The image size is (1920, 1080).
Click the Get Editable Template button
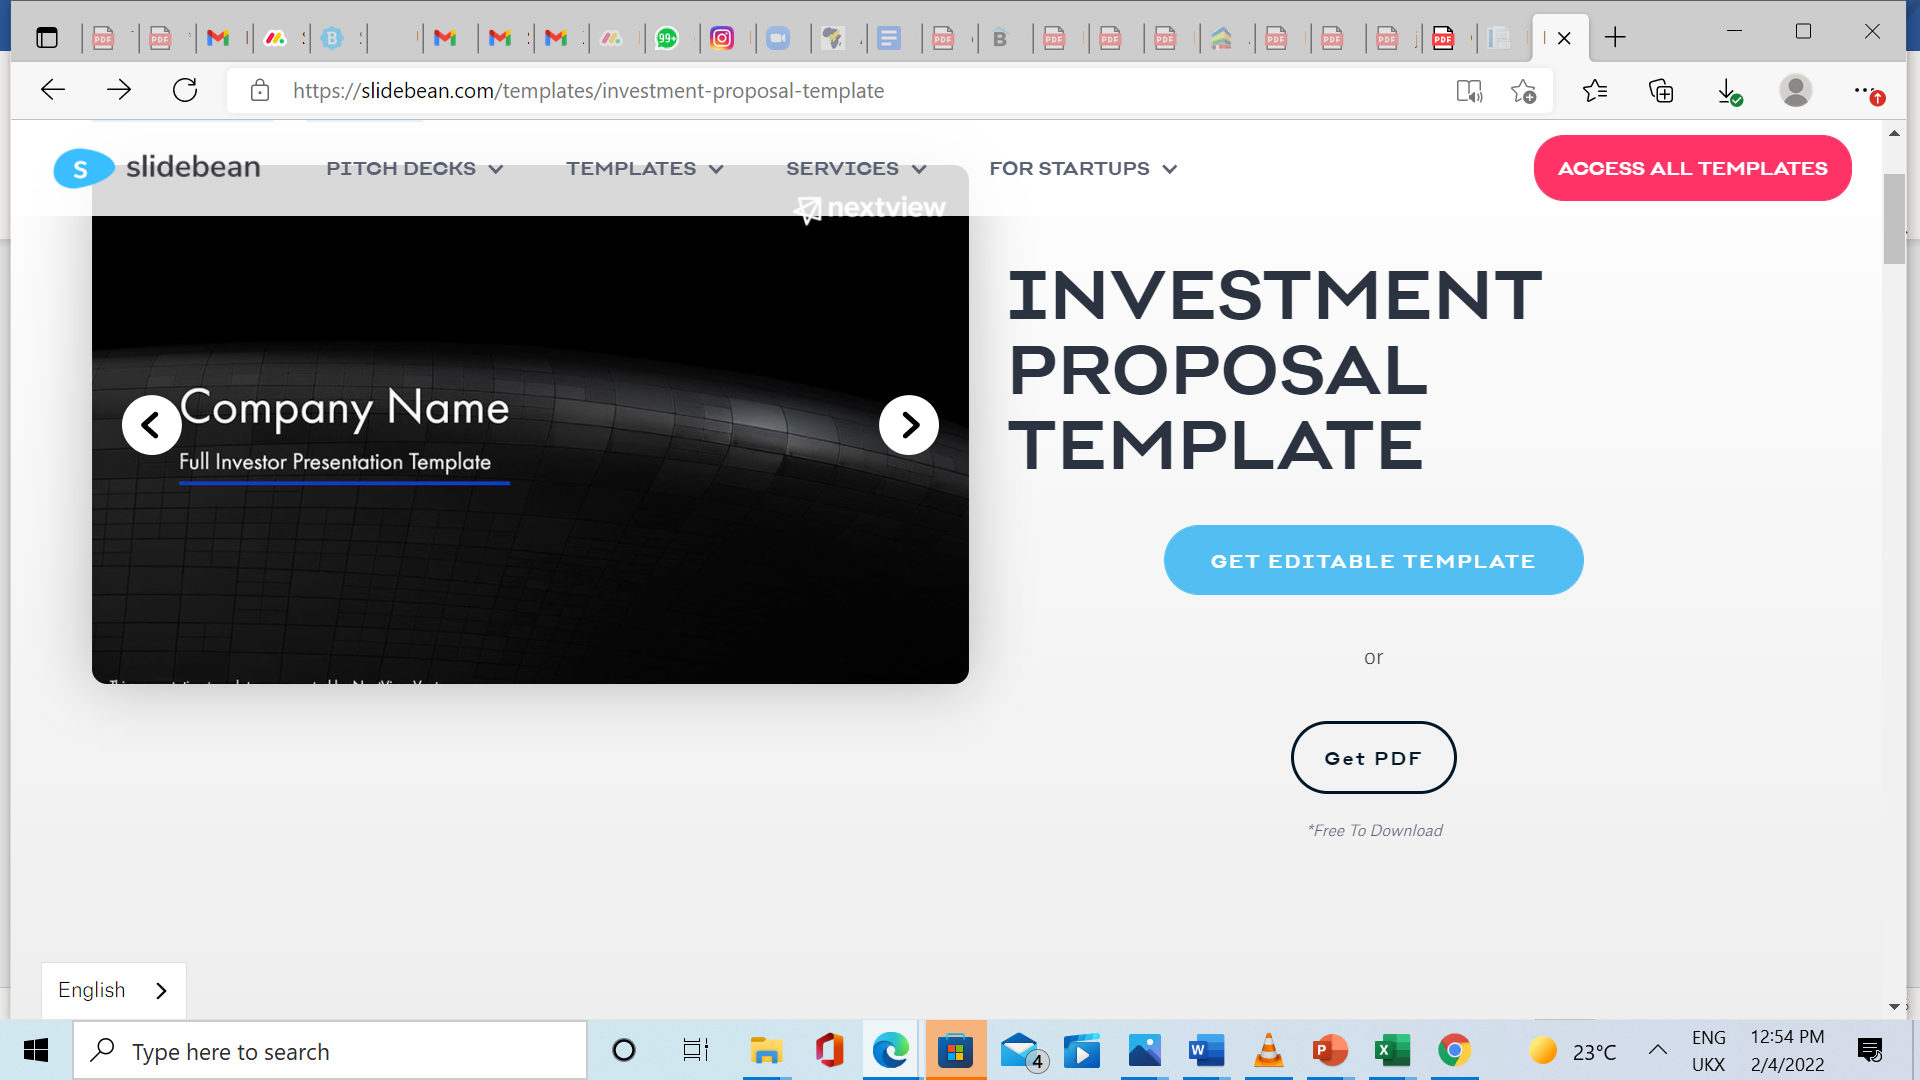click(x=1373, y=561)
